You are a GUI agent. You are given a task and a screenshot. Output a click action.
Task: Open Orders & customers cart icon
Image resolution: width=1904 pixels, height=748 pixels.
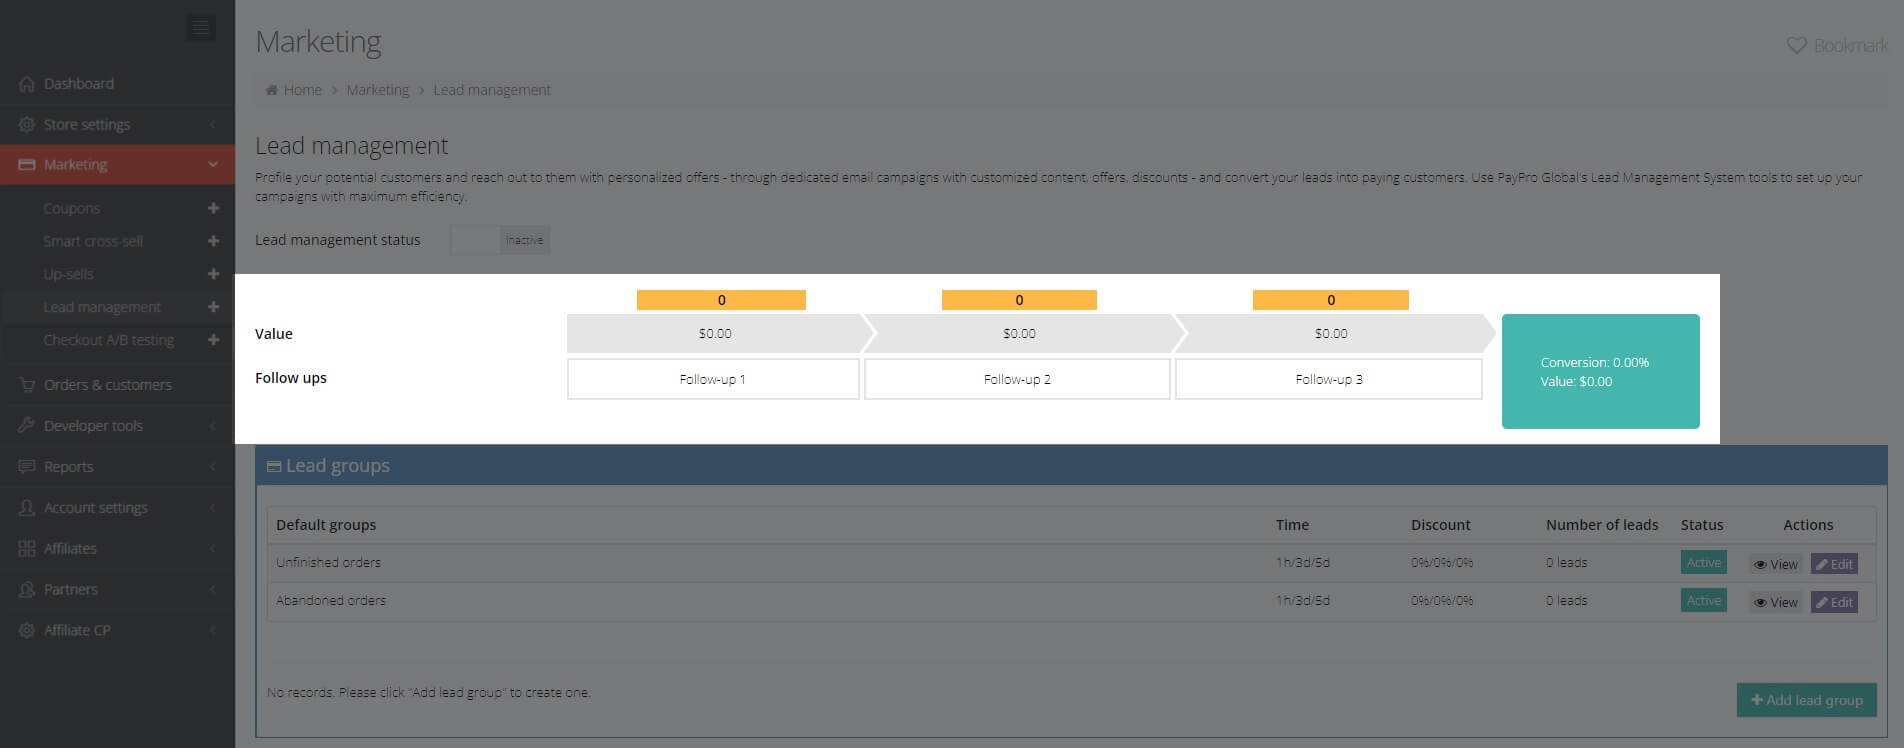click(x=27, y=385)
